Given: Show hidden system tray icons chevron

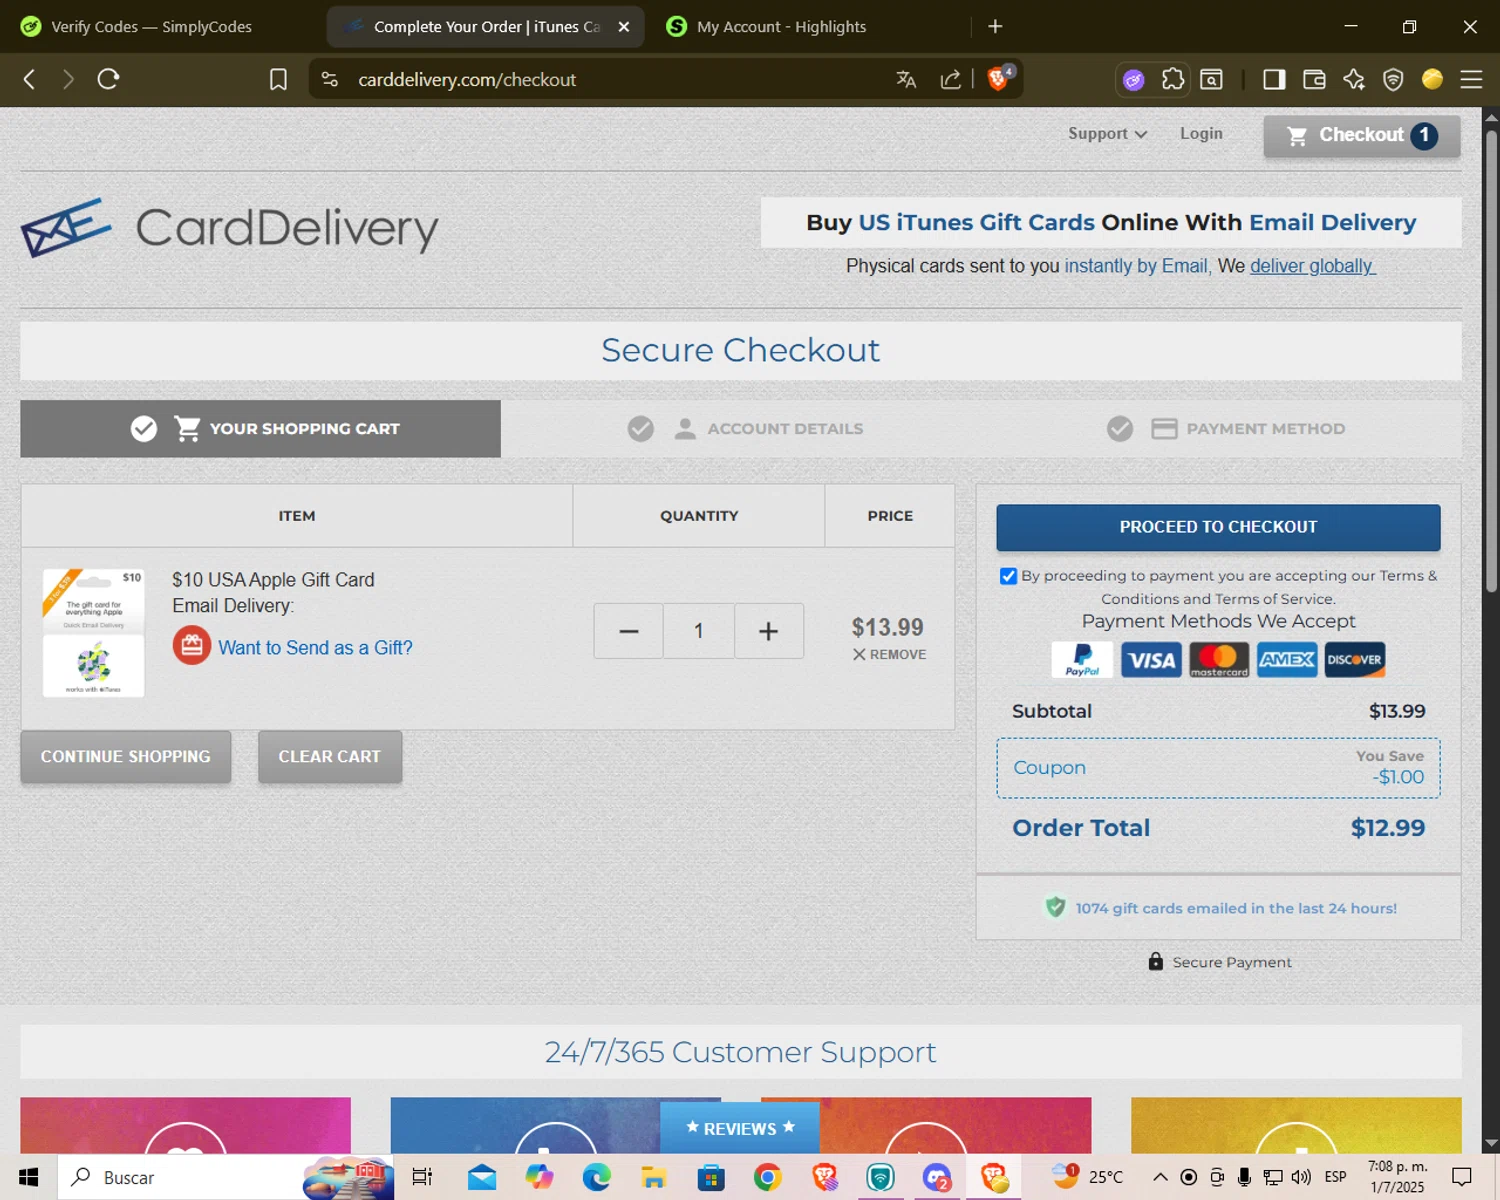Looking at the screenshot, I should point(1160,1177).
